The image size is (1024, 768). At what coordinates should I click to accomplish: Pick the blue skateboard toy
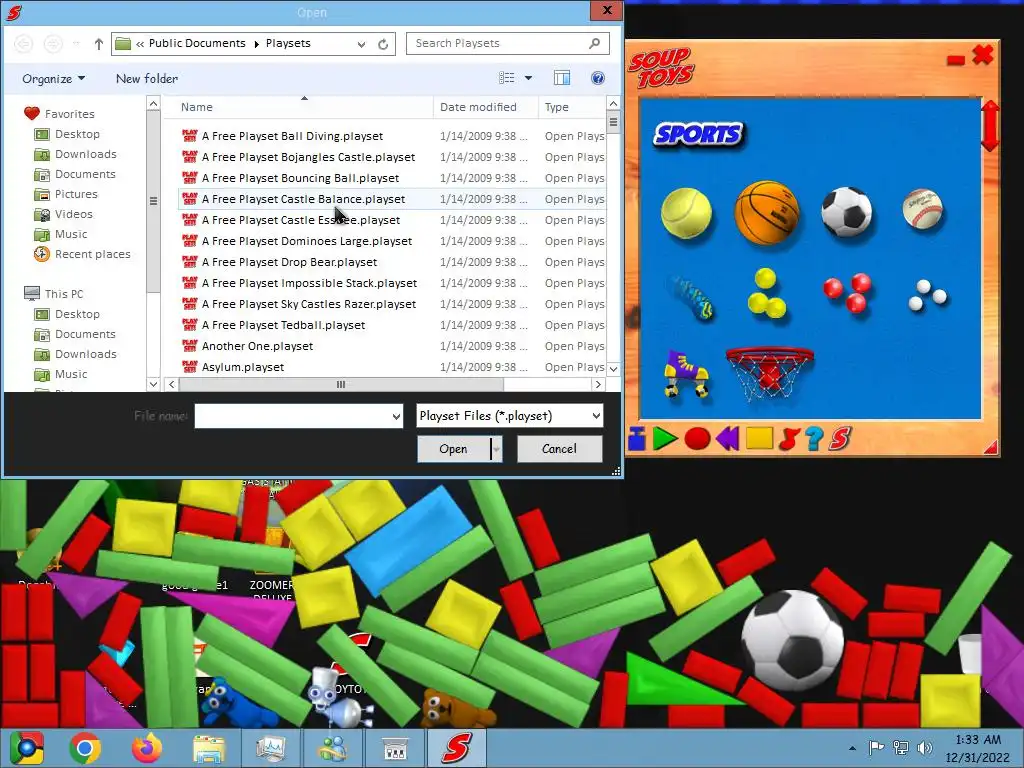coord(690,298)
